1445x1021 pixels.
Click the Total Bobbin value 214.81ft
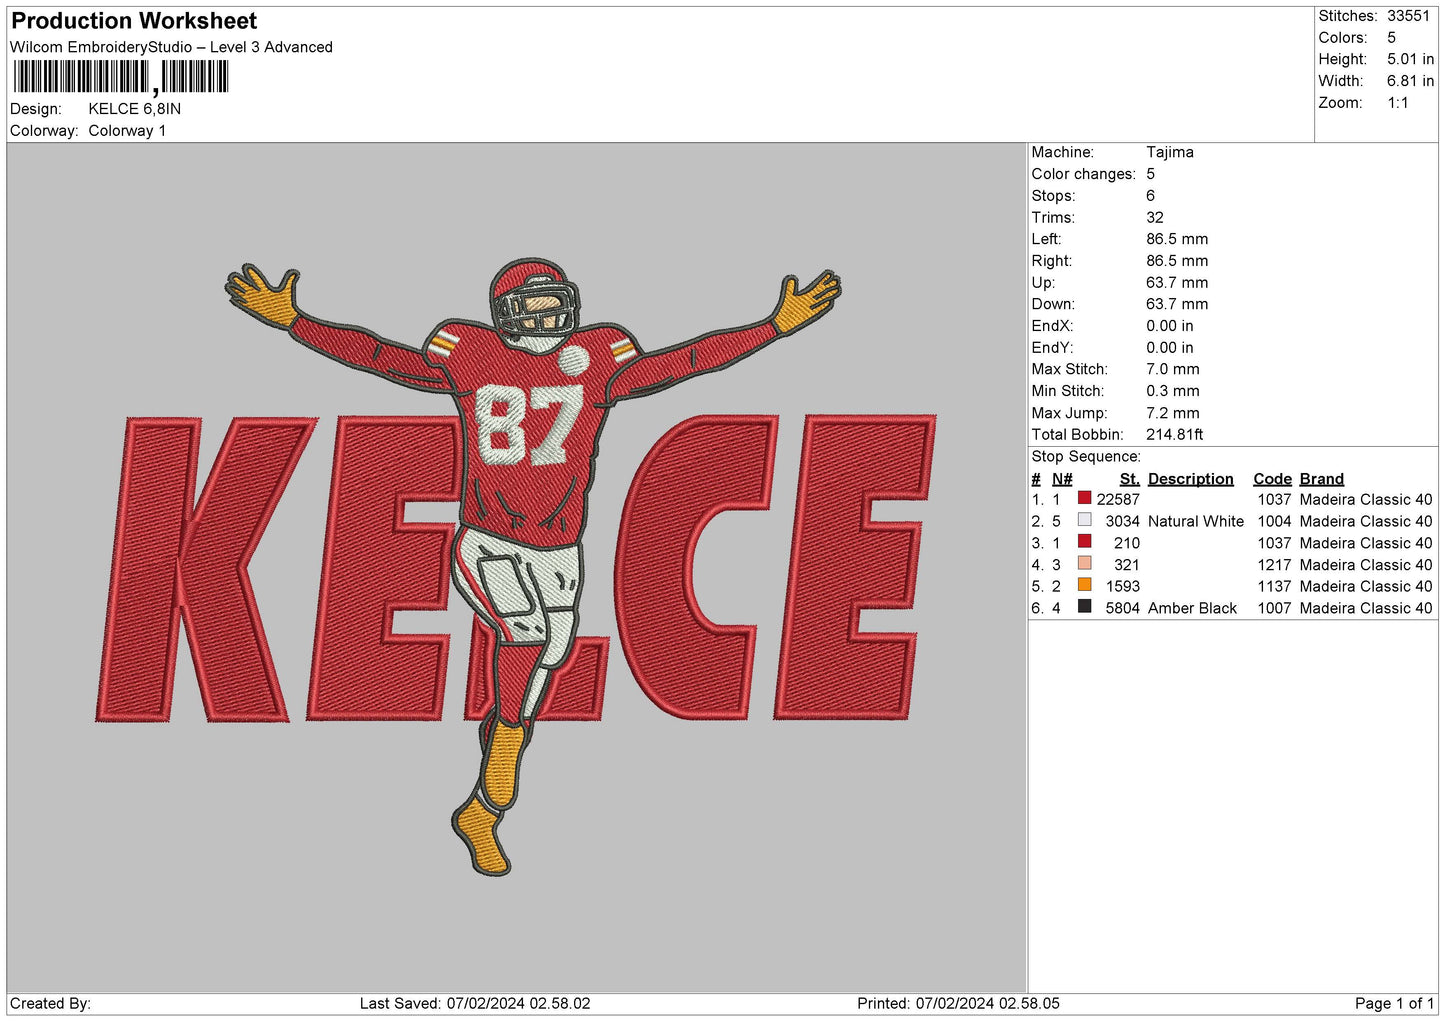click(1175, 434)
